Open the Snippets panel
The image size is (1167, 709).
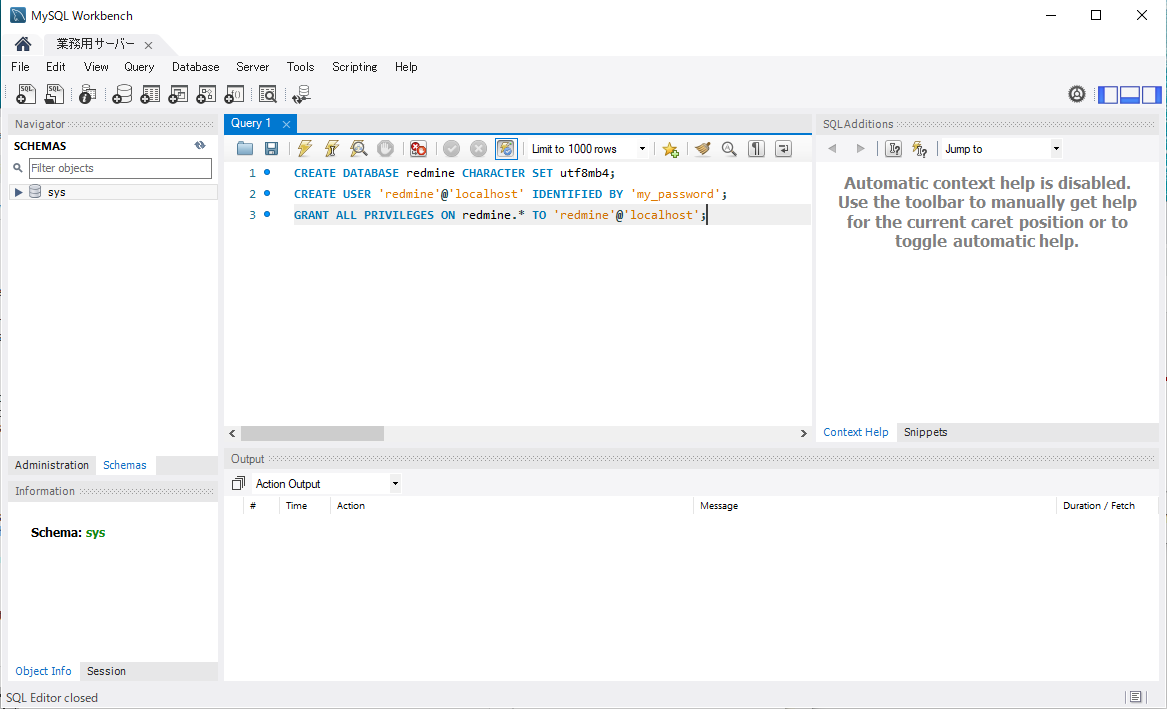(924, 432)
